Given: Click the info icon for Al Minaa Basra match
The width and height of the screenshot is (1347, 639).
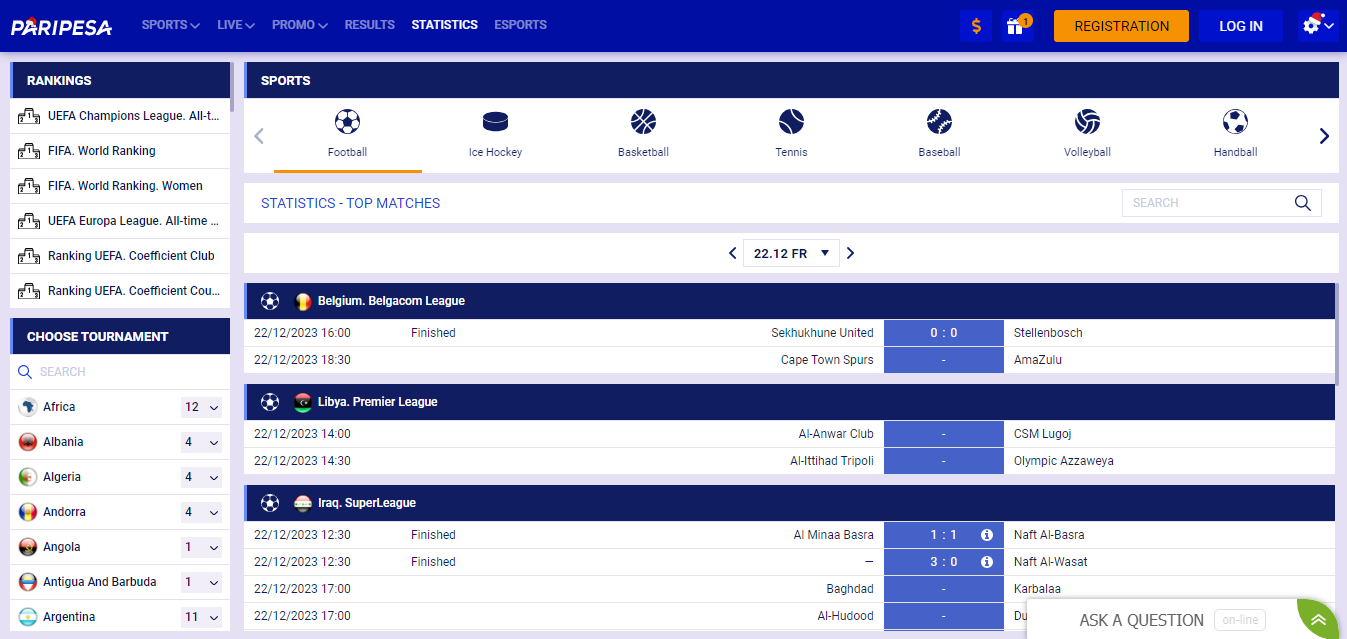Looking at the screenshot, I should click(987, 535).
